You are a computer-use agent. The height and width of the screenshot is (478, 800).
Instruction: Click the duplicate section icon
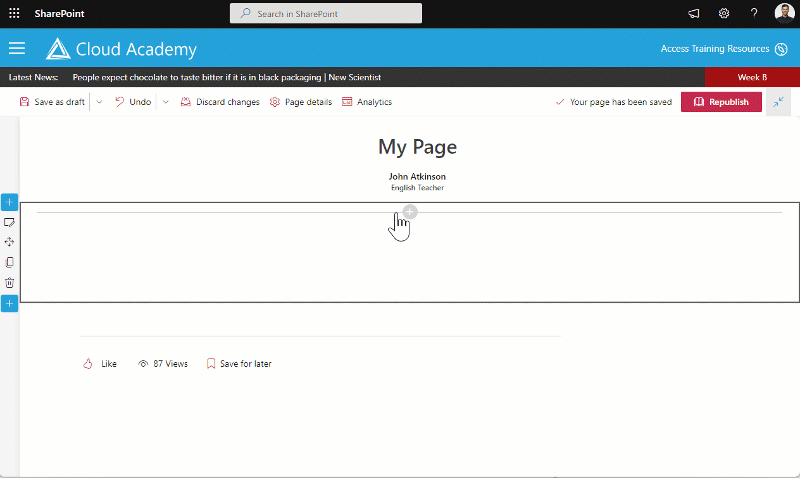(x=9, y=262)
